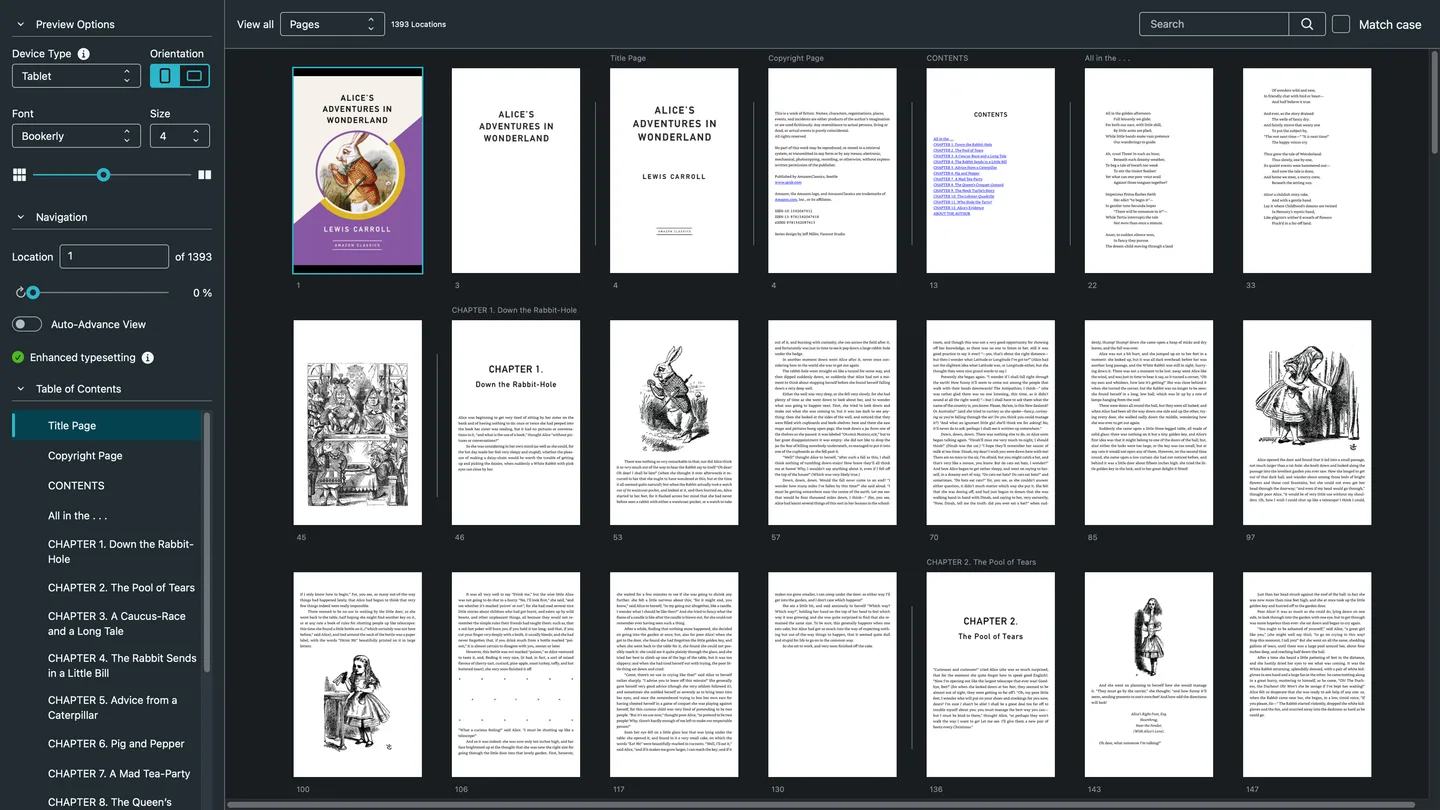
Task: Click into the Search text field
Action: pyautogui.click(x=1214, y=24)
